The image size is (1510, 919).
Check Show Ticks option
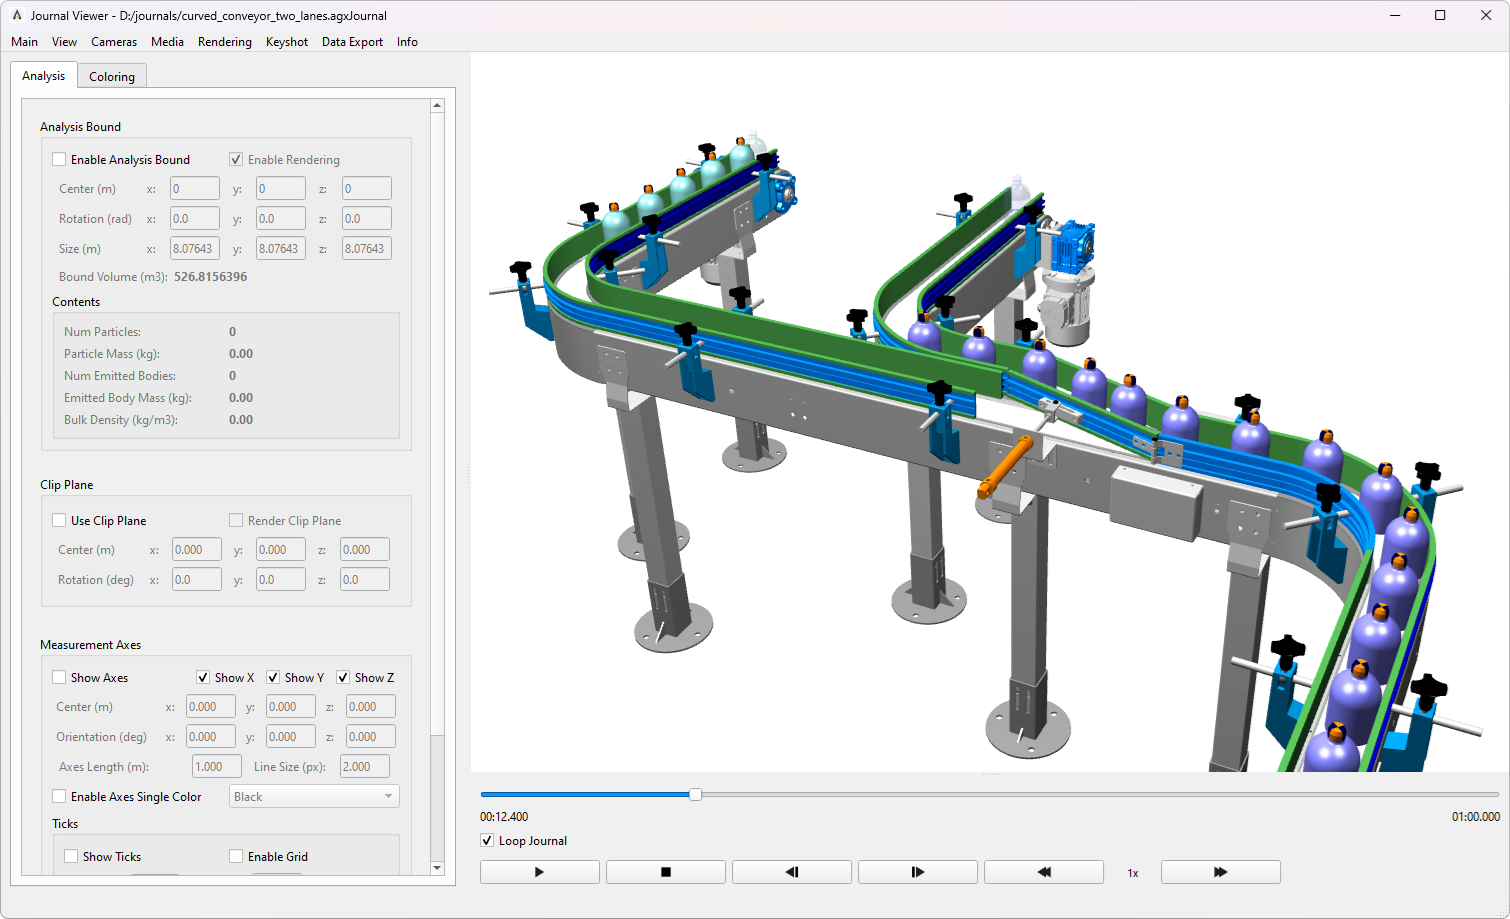(x=71, y=856)
